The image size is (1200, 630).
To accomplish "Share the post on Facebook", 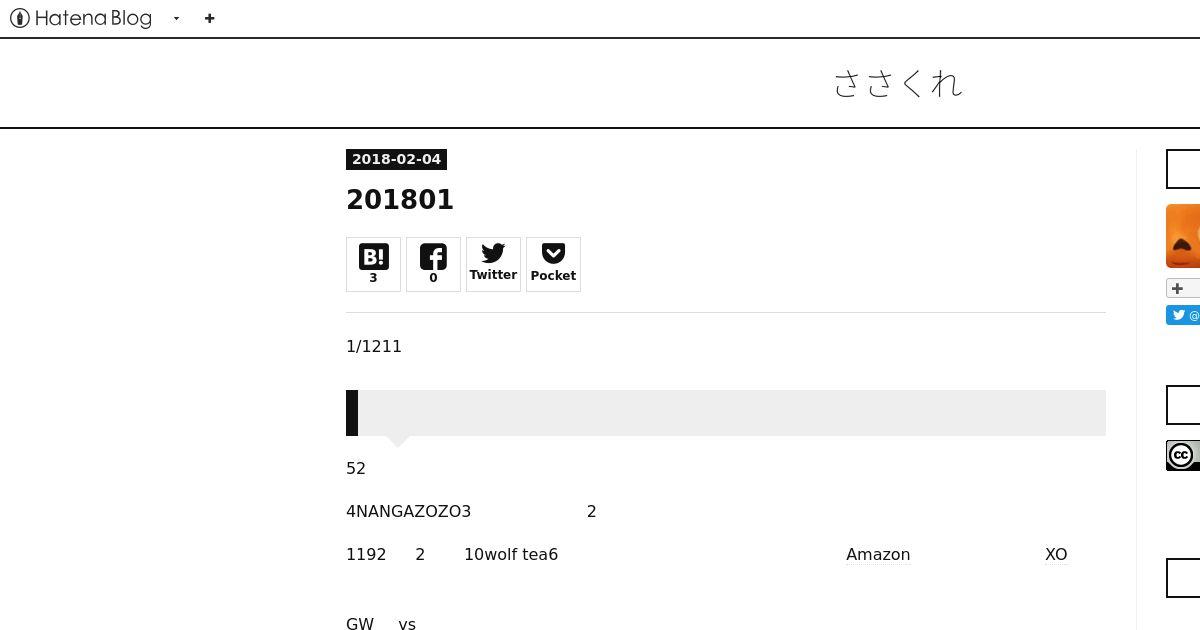I will (x=433, y=264).
